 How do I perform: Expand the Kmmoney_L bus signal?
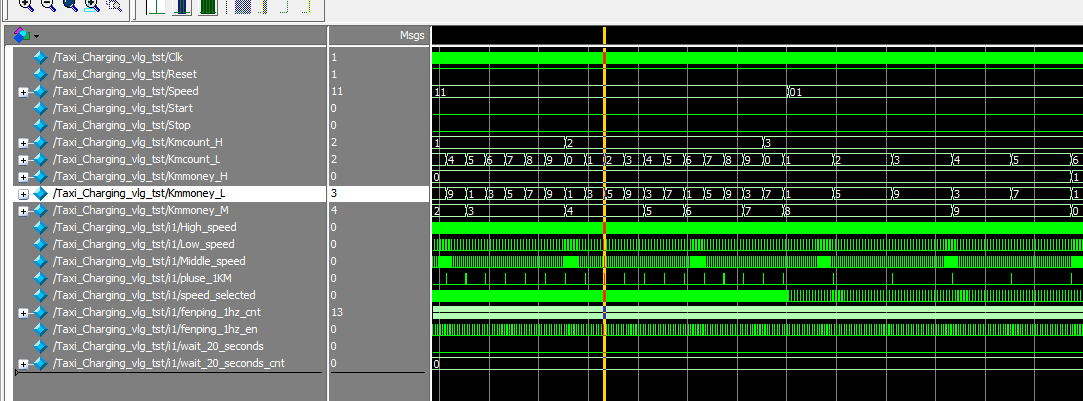(x=23, y=194)
